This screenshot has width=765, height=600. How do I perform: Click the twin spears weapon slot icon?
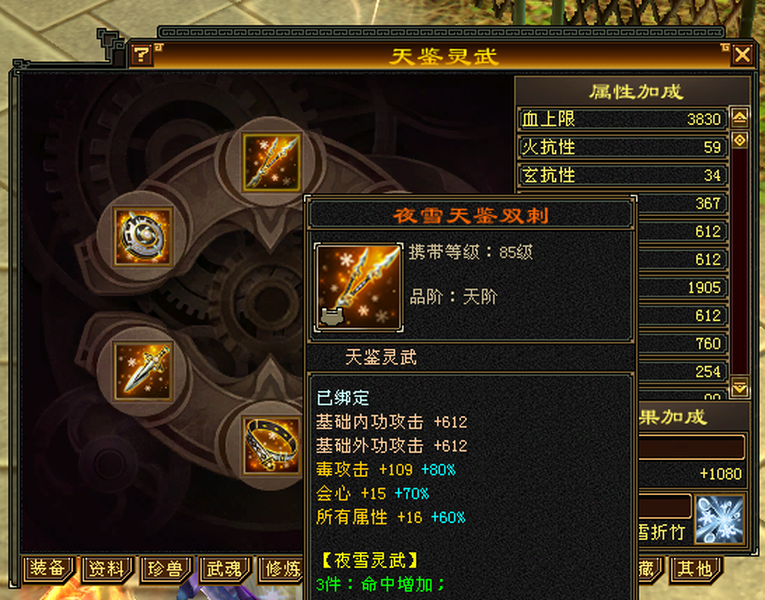pos(272,162)
